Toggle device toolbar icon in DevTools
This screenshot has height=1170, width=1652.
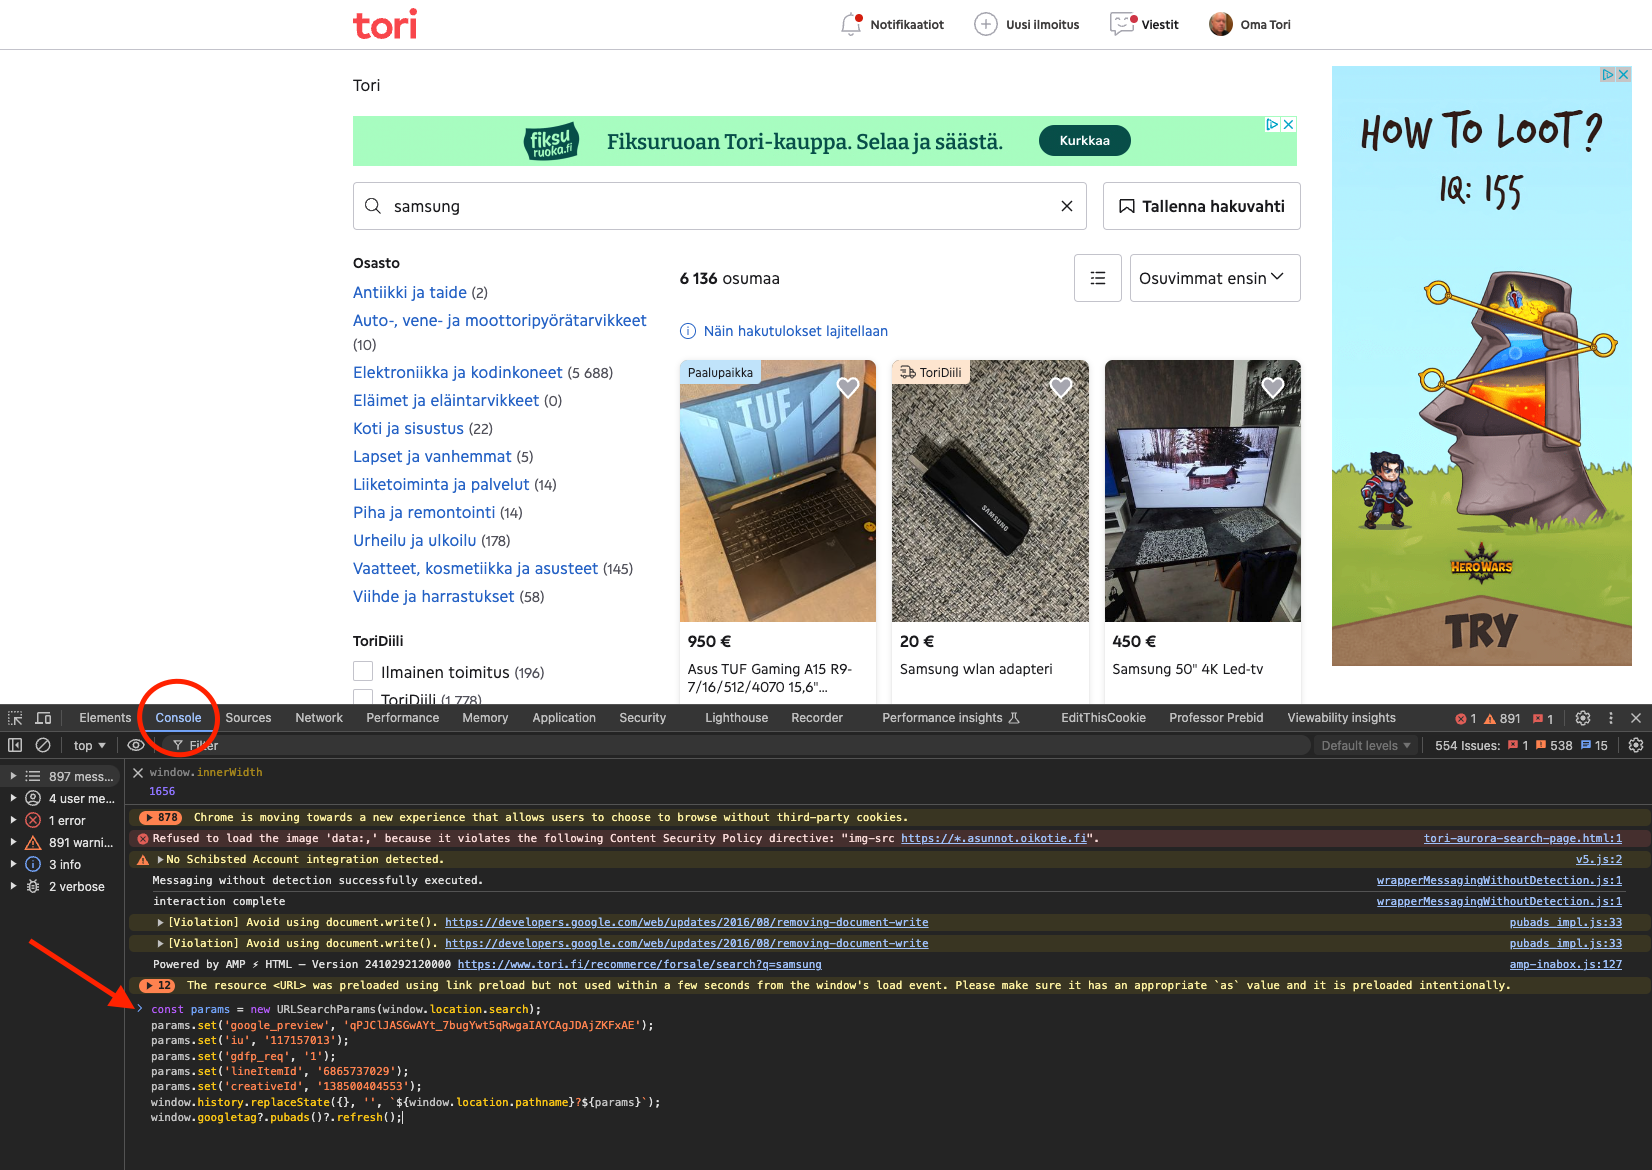[44, 718]
